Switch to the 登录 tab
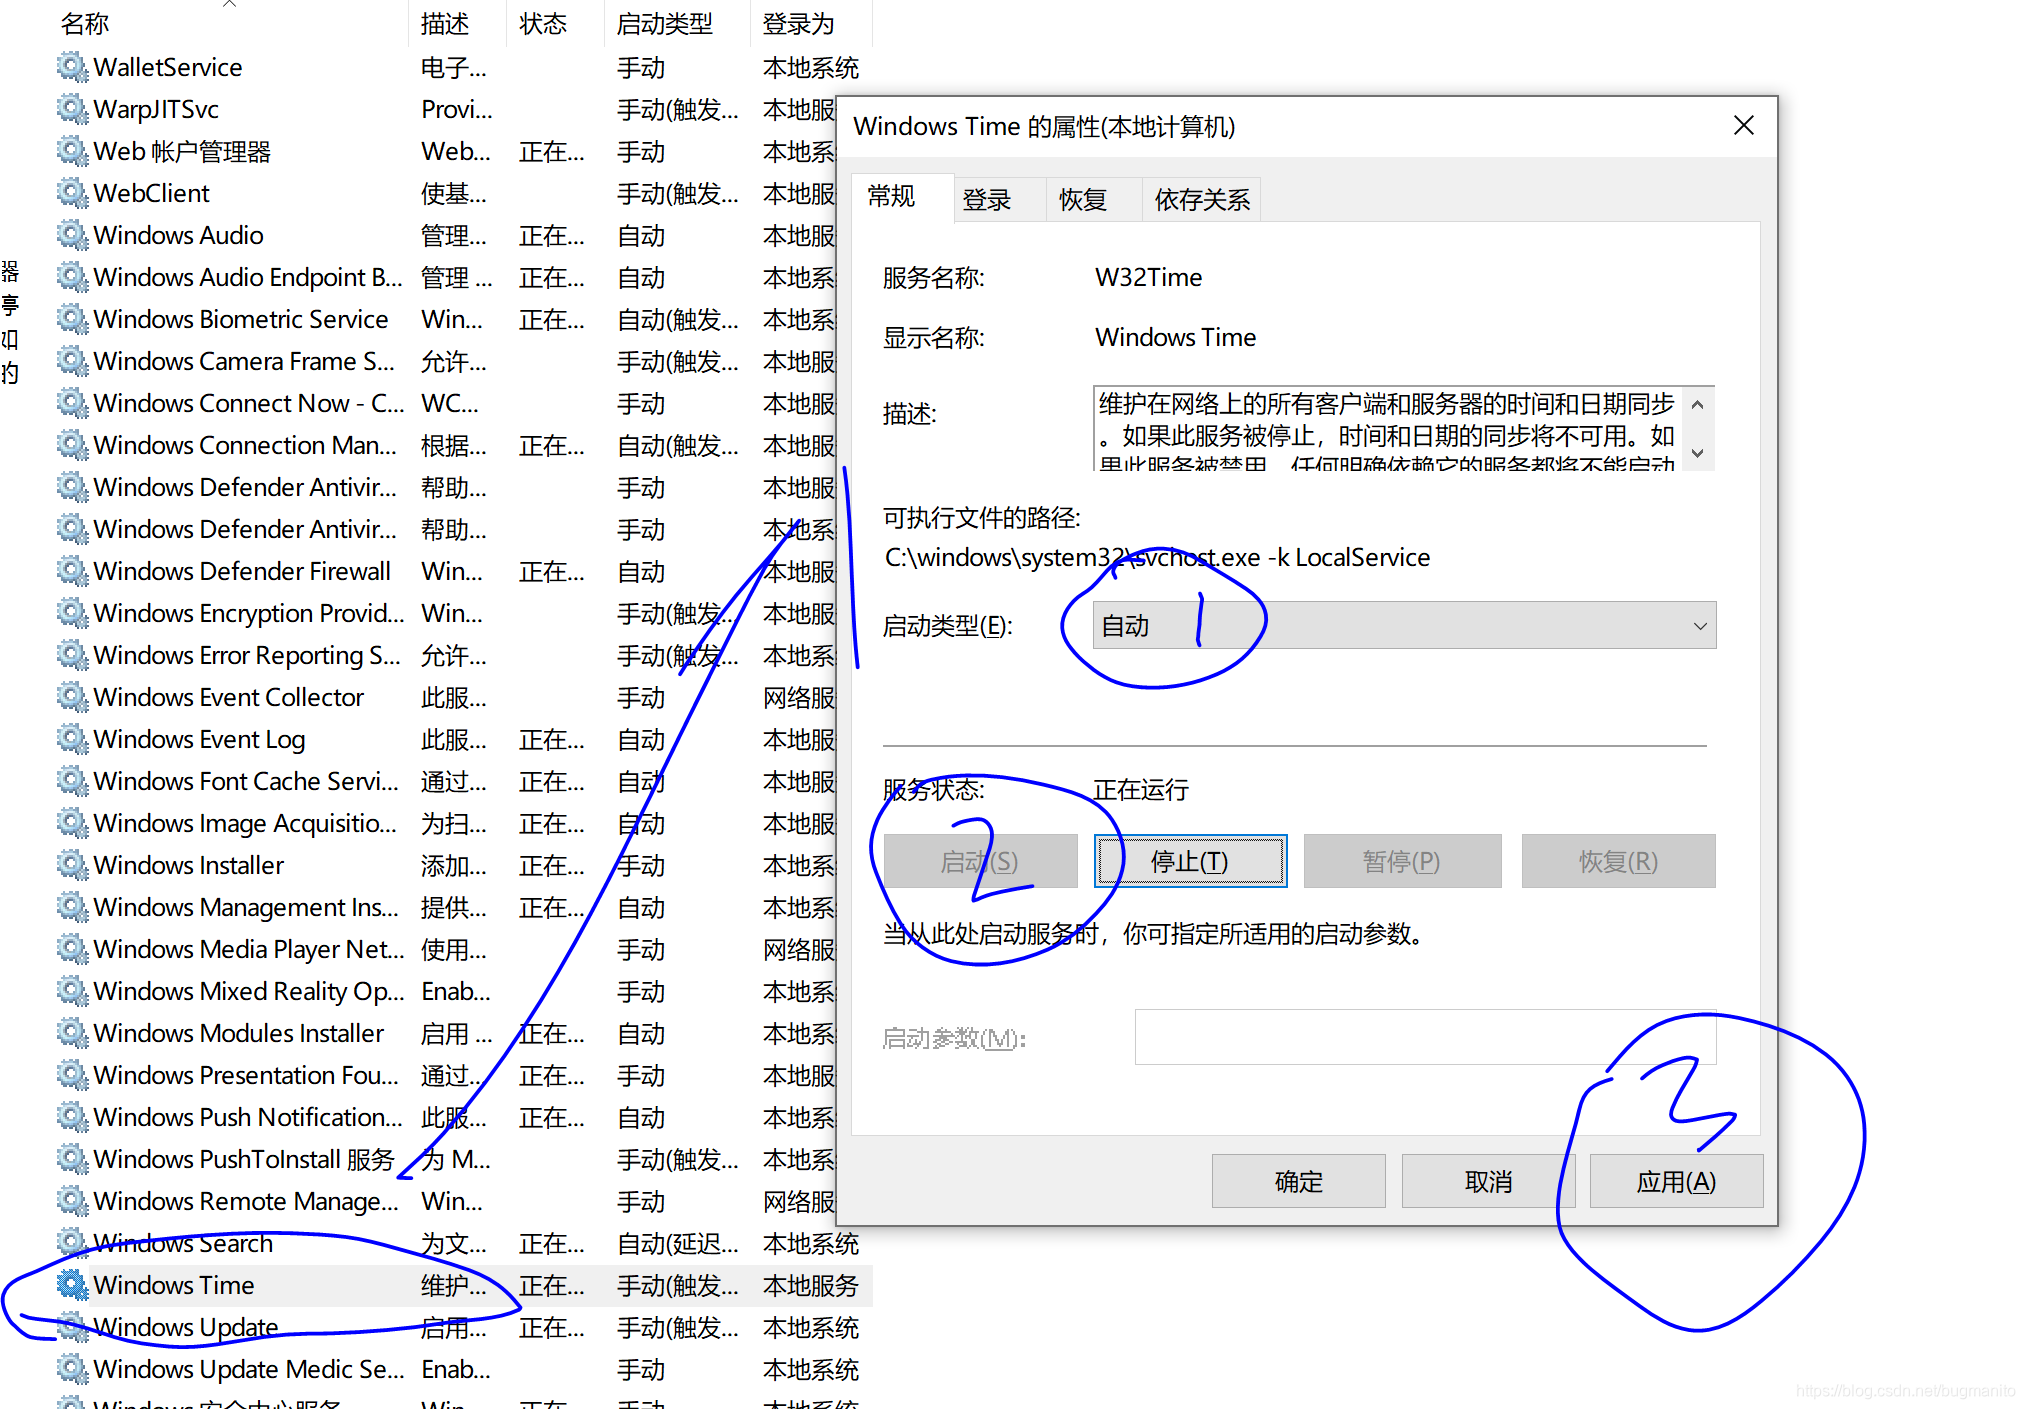Screen dimensions: 2025x1409 coord(986,200)
